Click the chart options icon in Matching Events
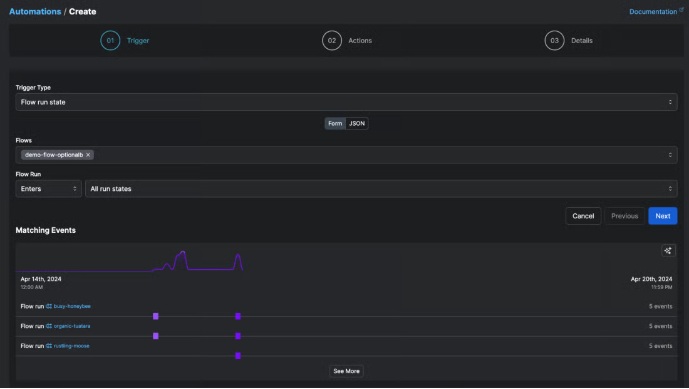 (668, 251)
